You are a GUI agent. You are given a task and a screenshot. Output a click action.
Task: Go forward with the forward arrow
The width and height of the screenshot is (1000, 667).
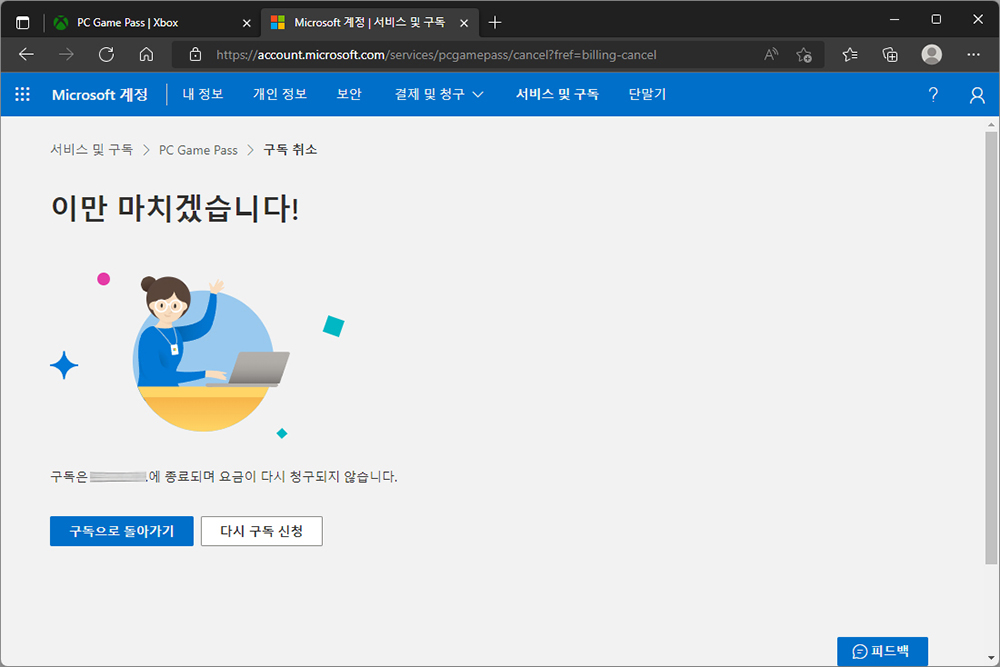[x=66, y=55]
